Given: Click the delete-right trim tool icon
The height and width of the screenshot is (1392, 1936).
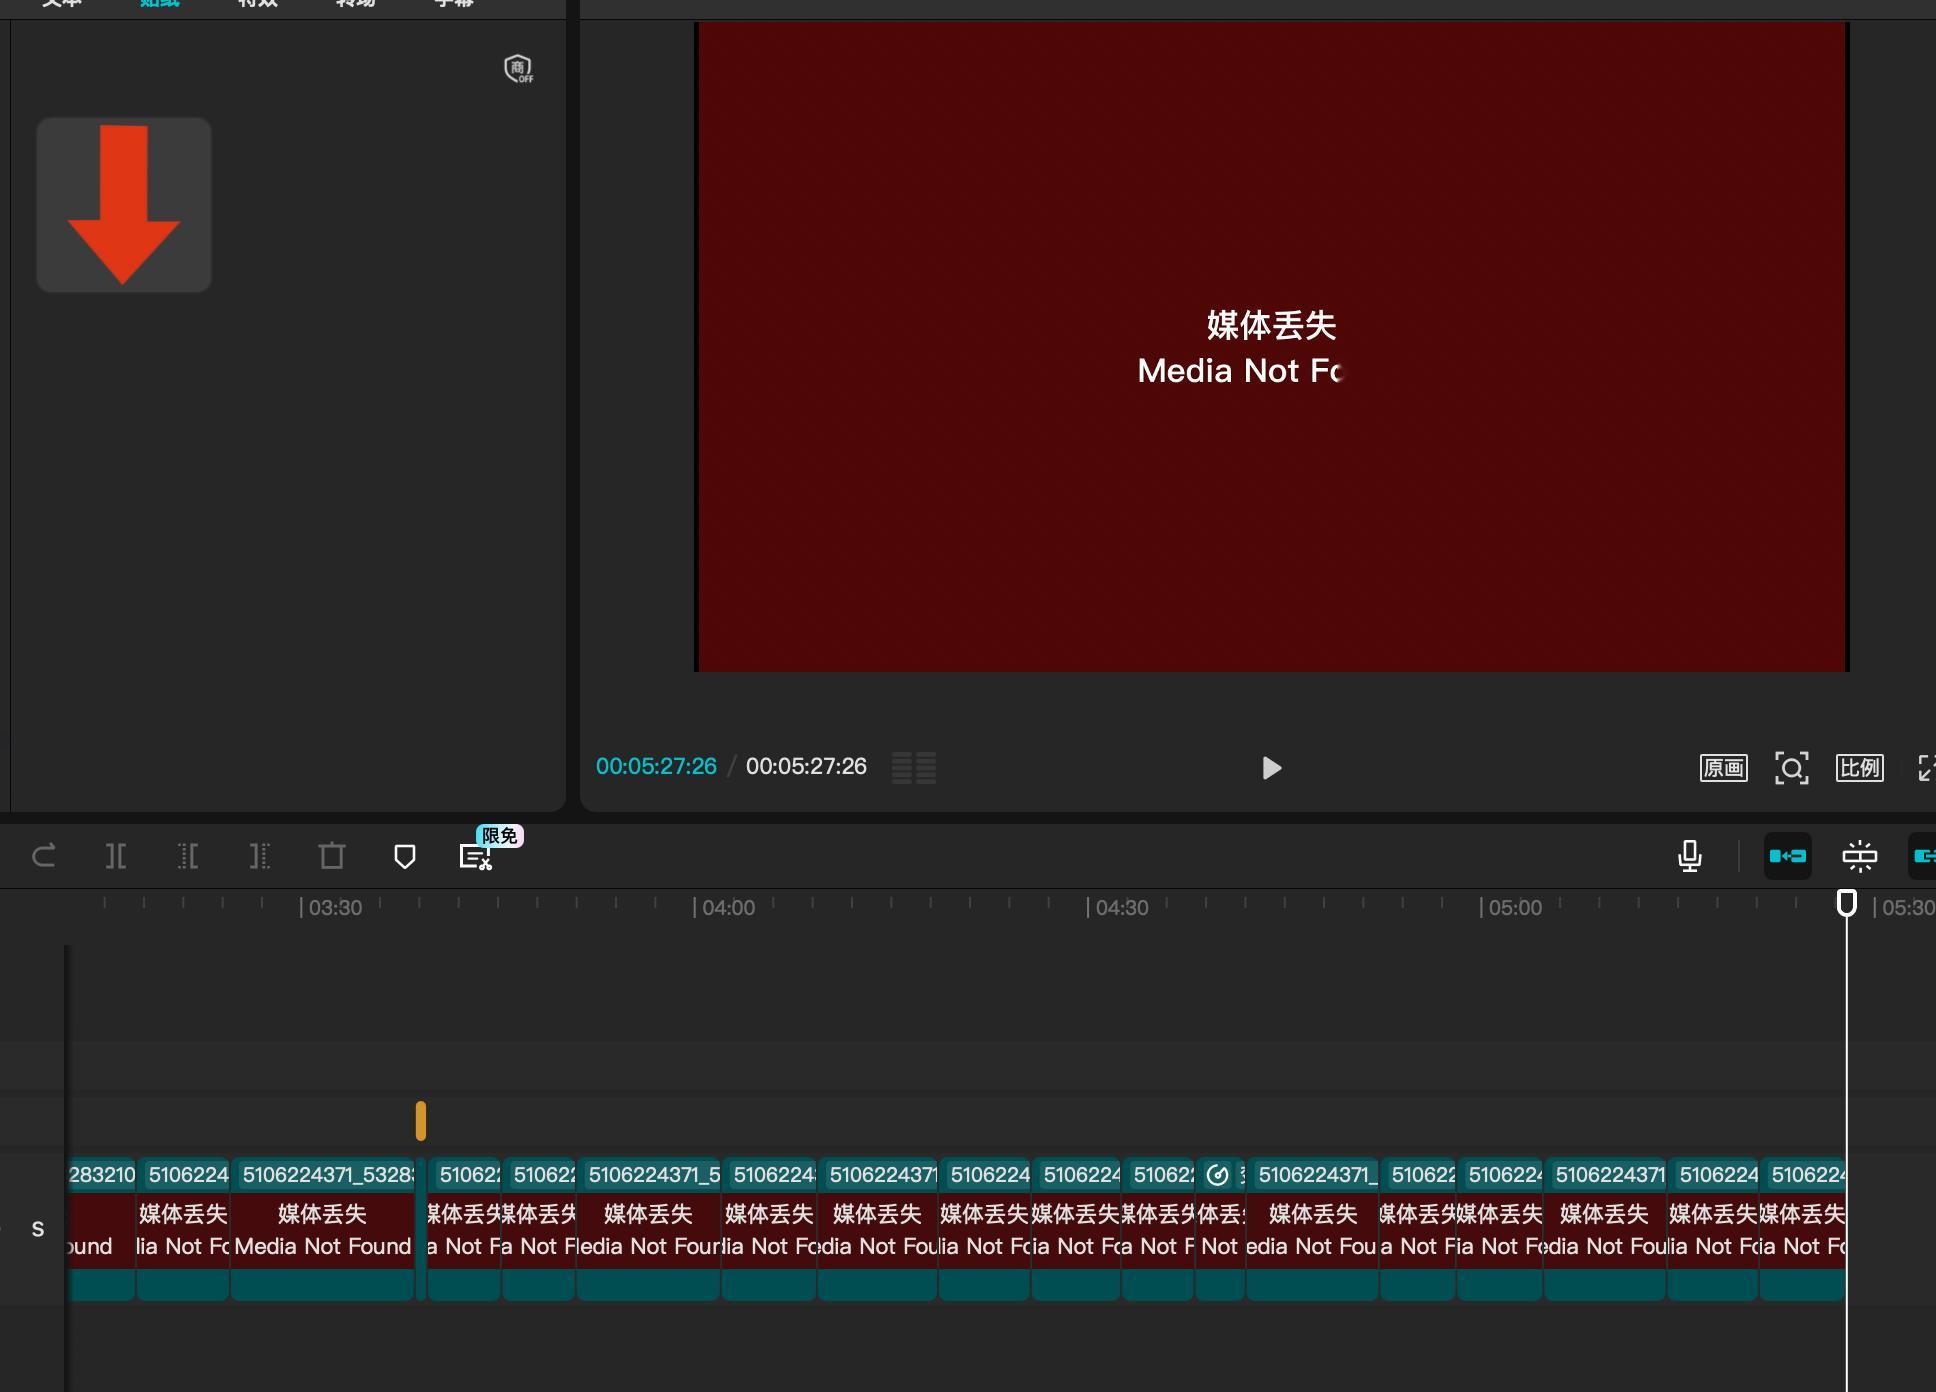Looking at the screenshot, I should 260,856.
